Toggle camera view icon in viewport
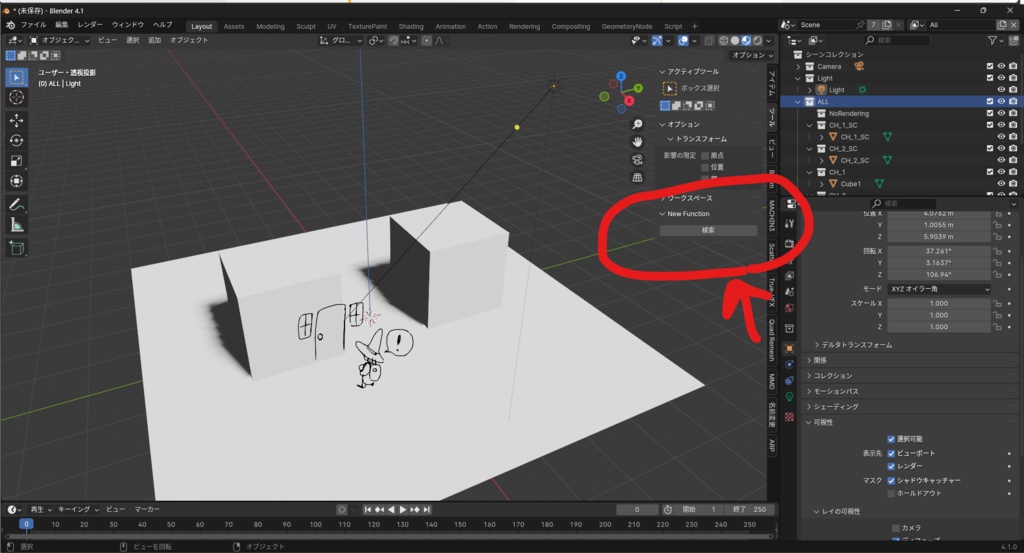 pos(637,159)
